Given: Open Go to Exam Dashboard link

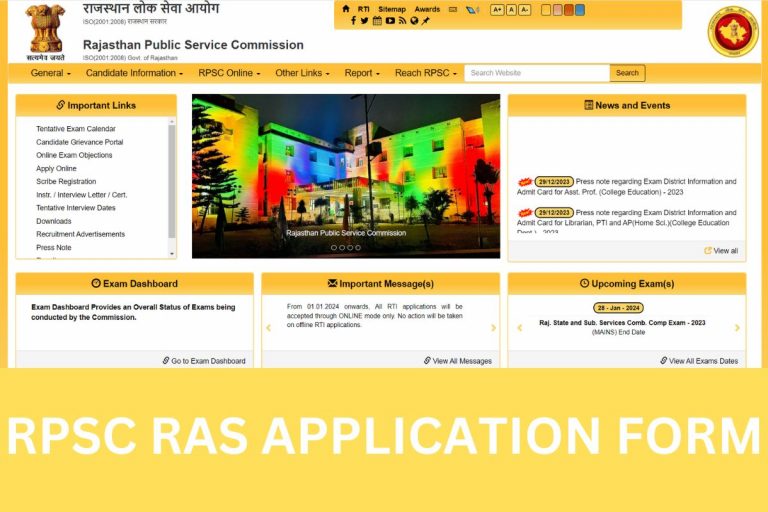Looking at the screenshot, I should pyautogui.click(x=204, y=361).
